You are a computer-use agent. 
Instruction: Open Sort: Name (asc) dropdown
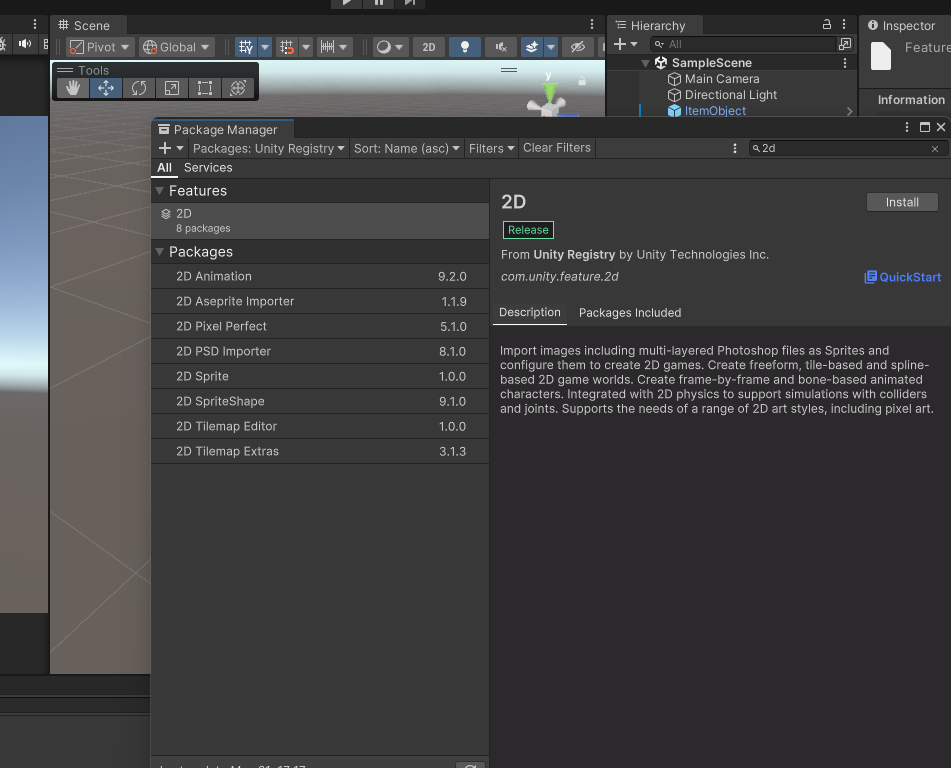(406, 148)
